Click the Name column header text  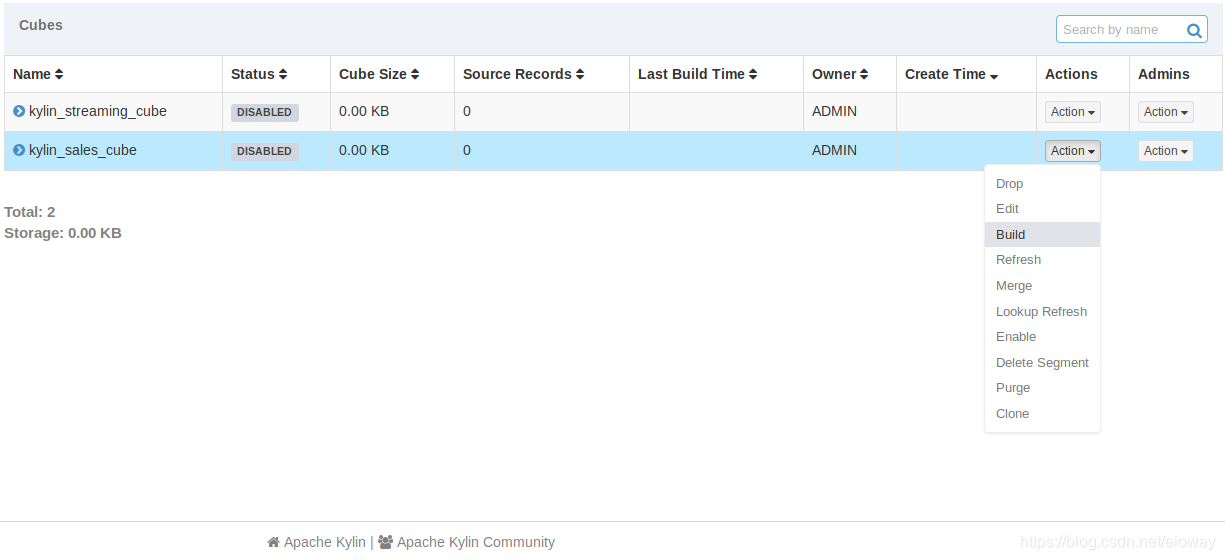click(x=32, y=74)
